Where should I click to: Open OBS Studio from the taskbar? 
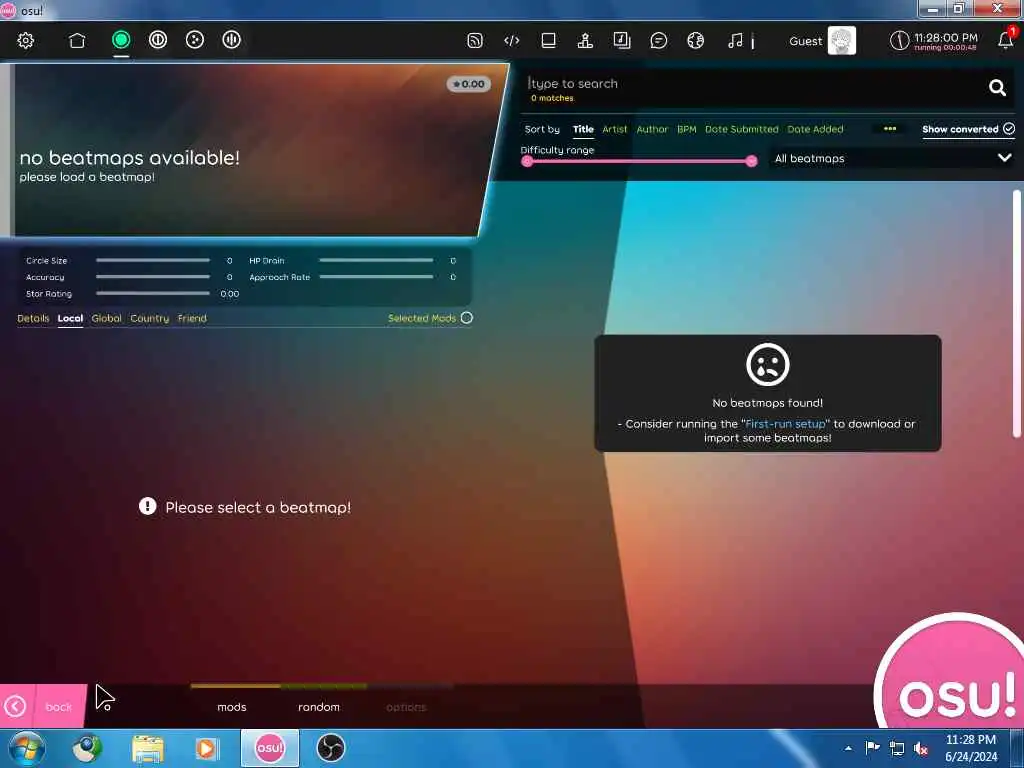330,748
